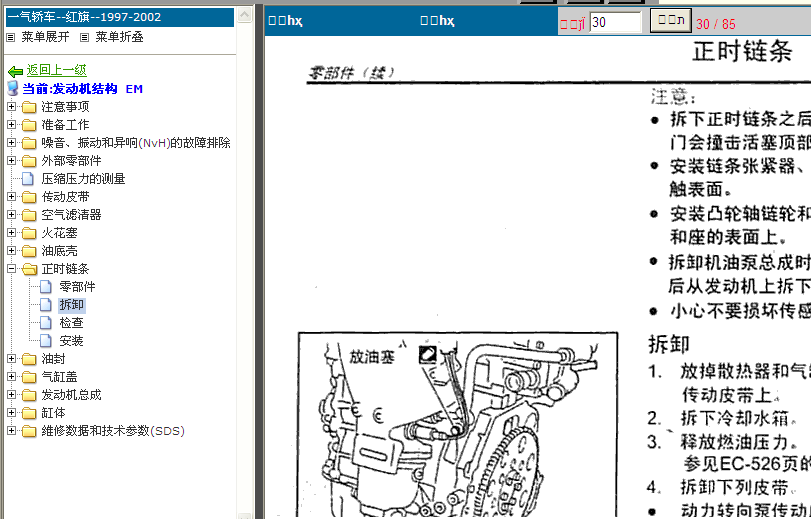Click the 外部零部件 folder icon
This screenshot has height=519, width=811.
(x=29, y=161)
